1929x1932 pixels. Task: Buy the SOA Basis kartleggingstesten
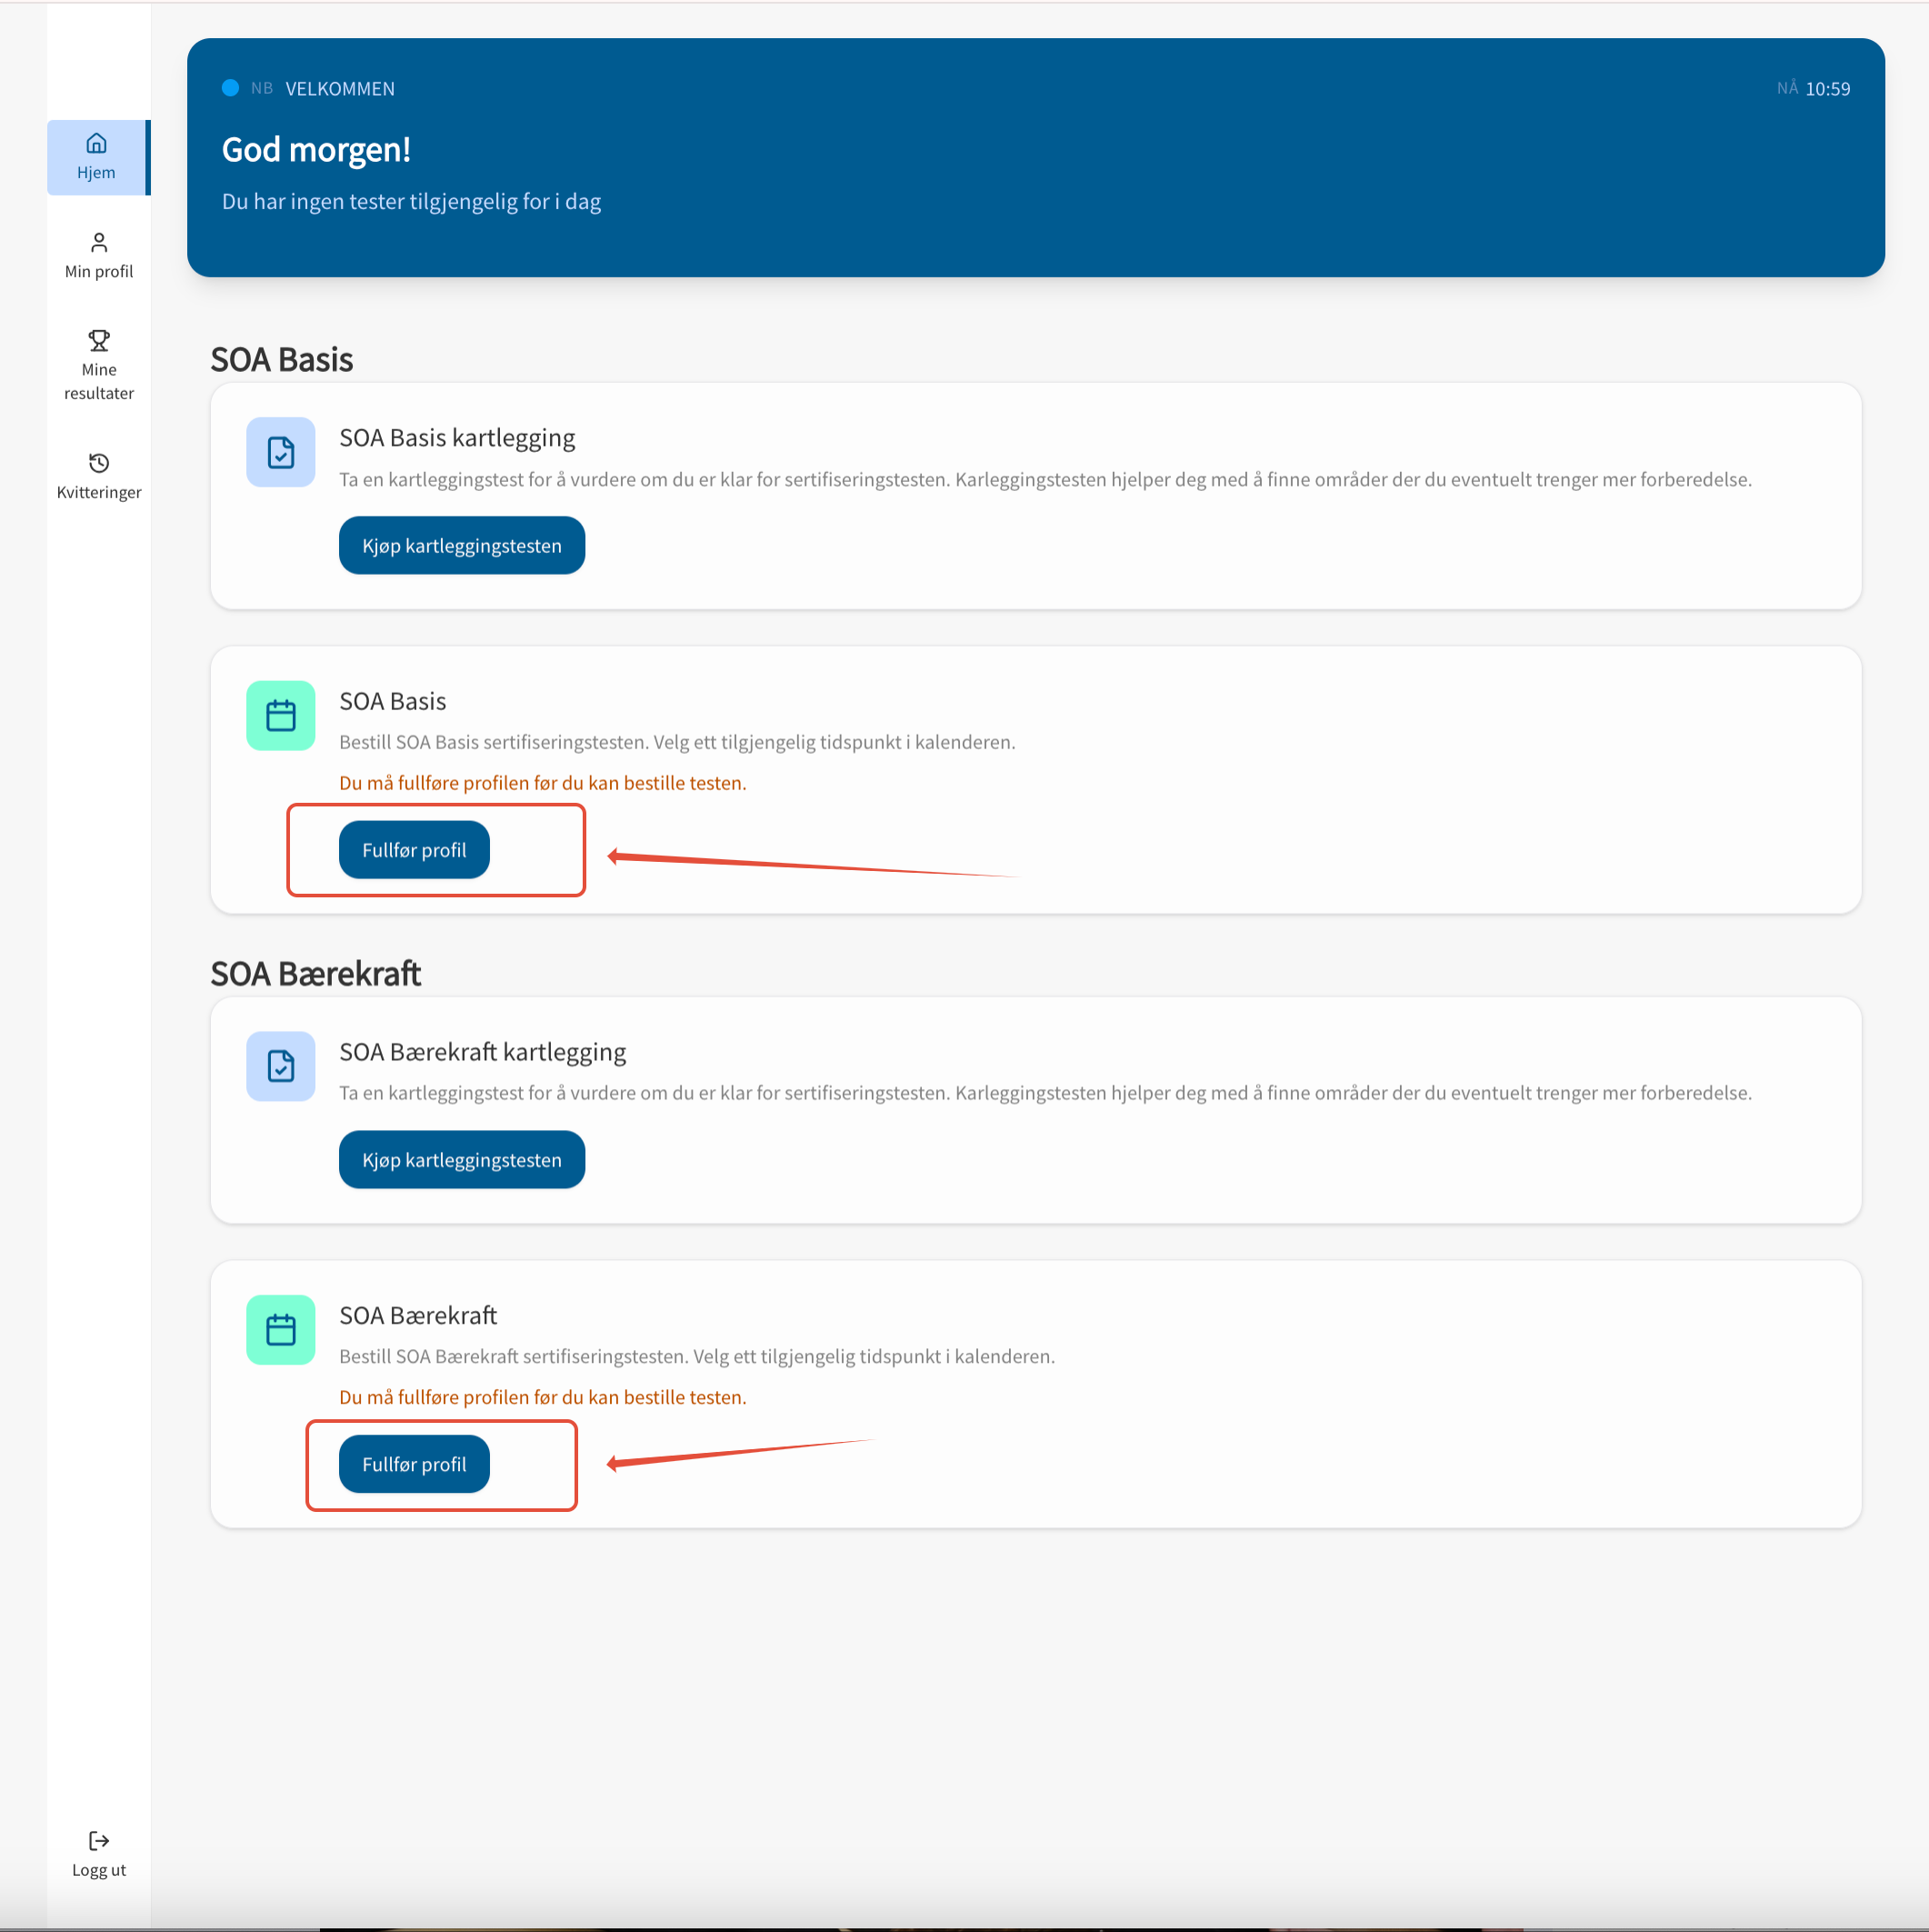461,546
